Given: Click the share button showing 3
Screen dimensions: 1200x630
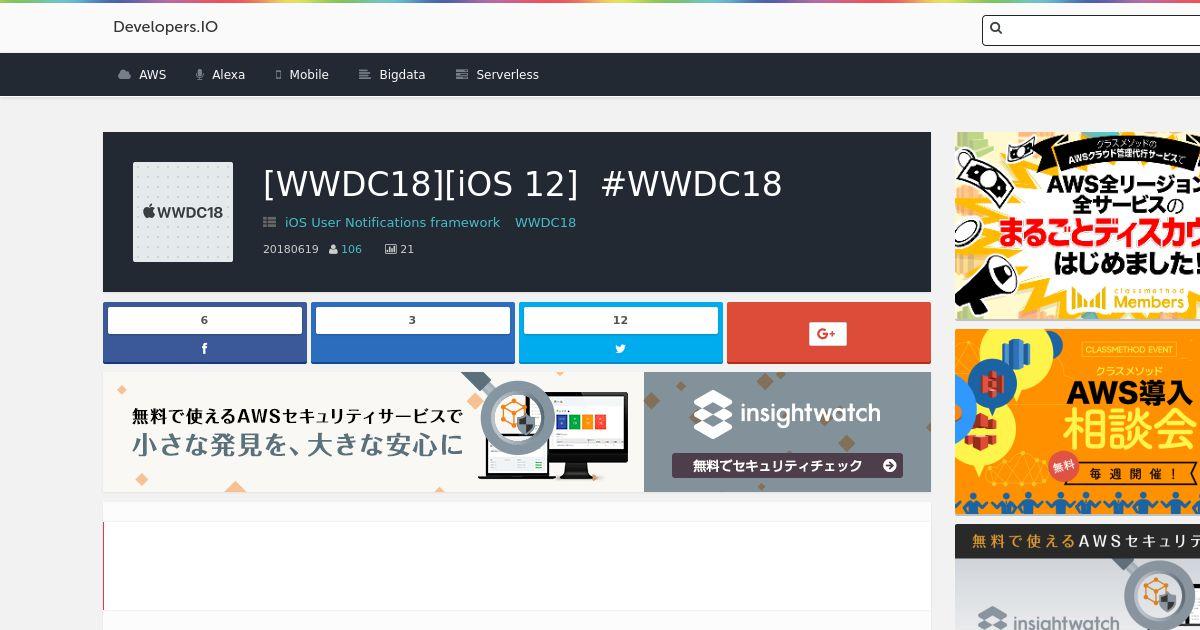Looking at the screenshot, I should 413,333.
